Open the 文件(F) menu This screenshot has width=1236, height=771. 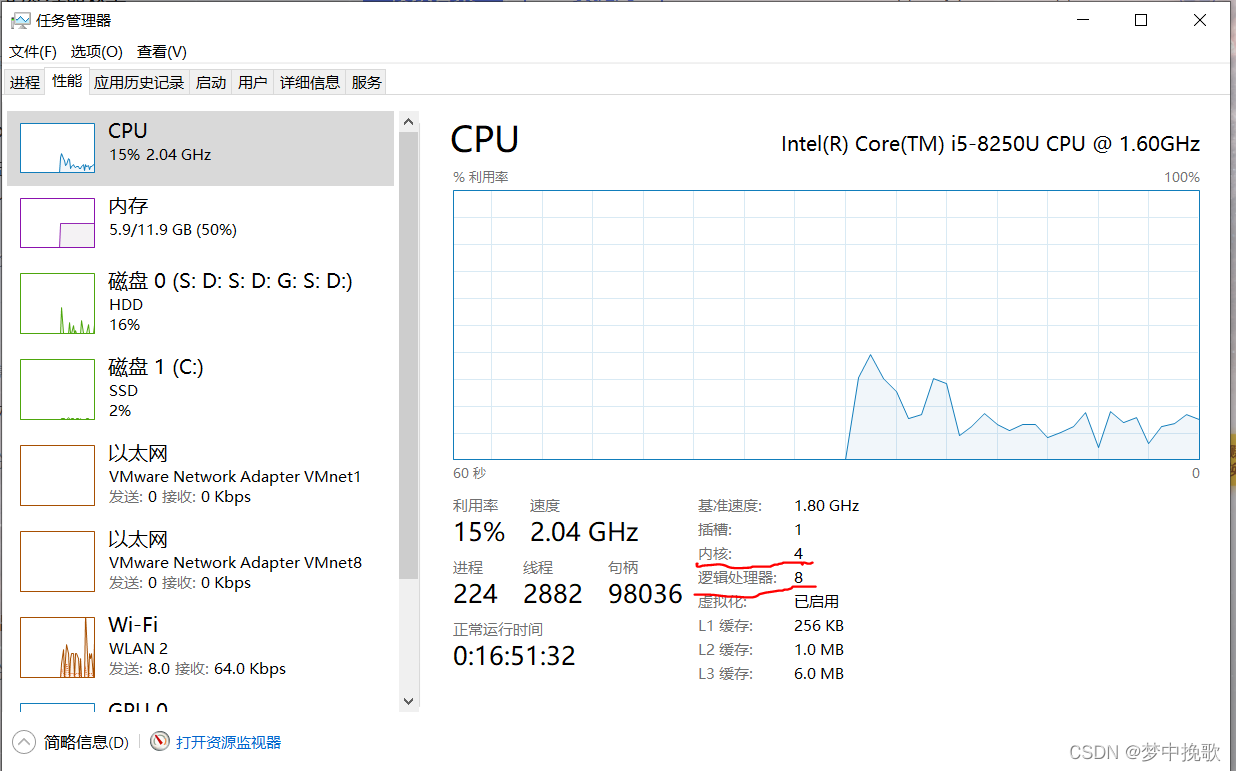coord(33,52)
